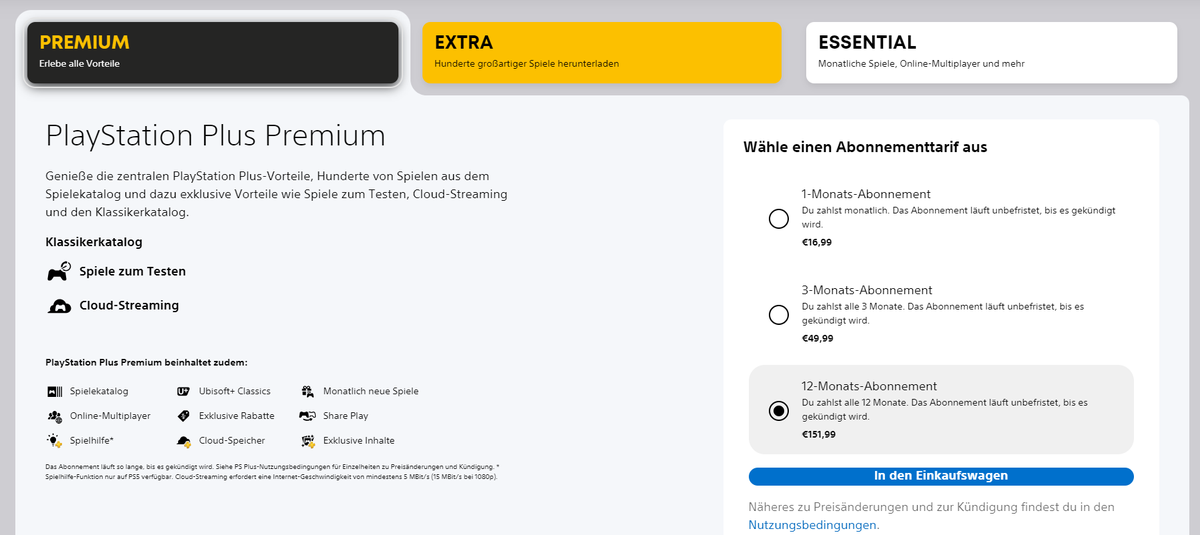Switch to the EXTRA tier tab
The image size is (1200, 535).
coord(601,53)
